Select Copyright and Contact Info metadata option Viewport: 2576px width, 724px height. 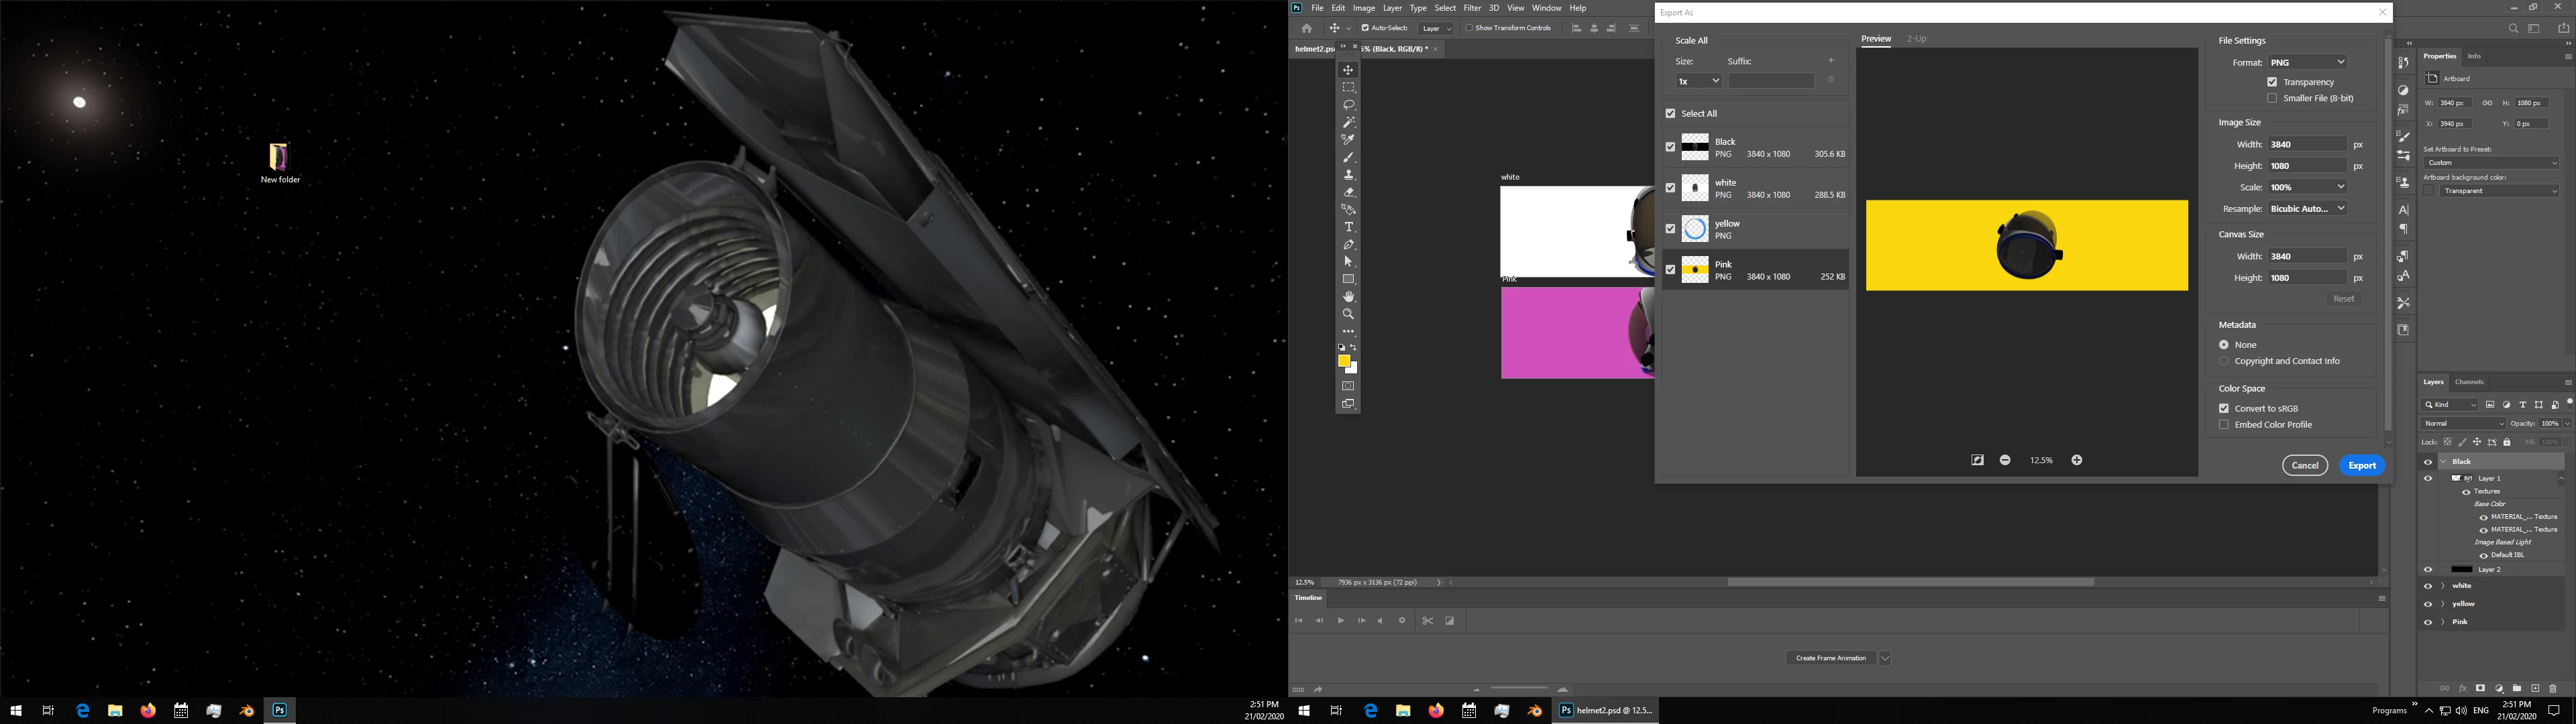[x=2224, y=361]
